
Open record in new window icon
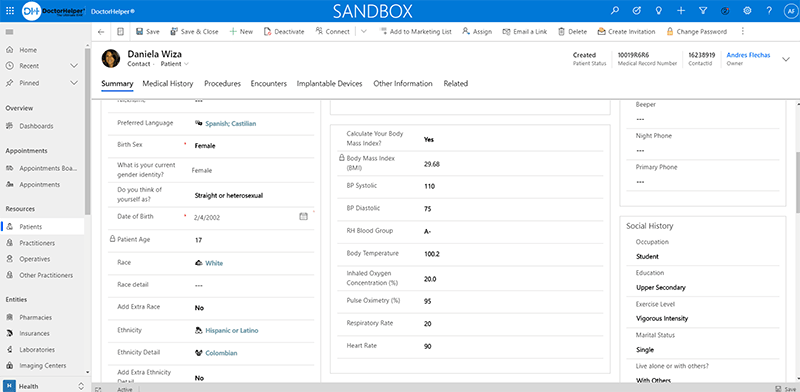click(120, 32)
